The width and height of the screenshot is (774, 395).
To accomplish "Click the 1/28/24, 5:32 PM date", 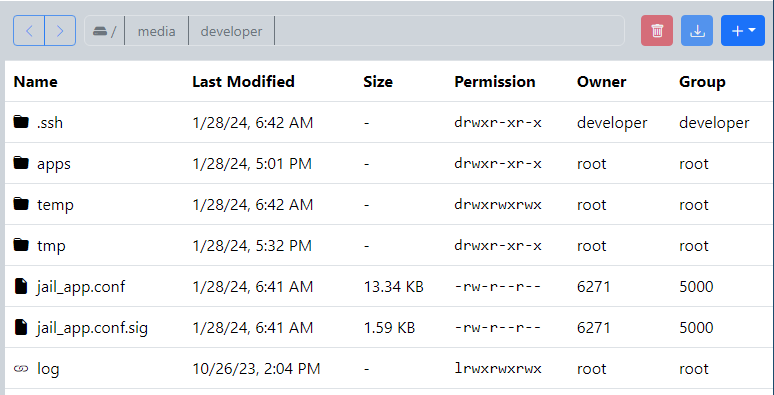I will (x=252, y=246).
